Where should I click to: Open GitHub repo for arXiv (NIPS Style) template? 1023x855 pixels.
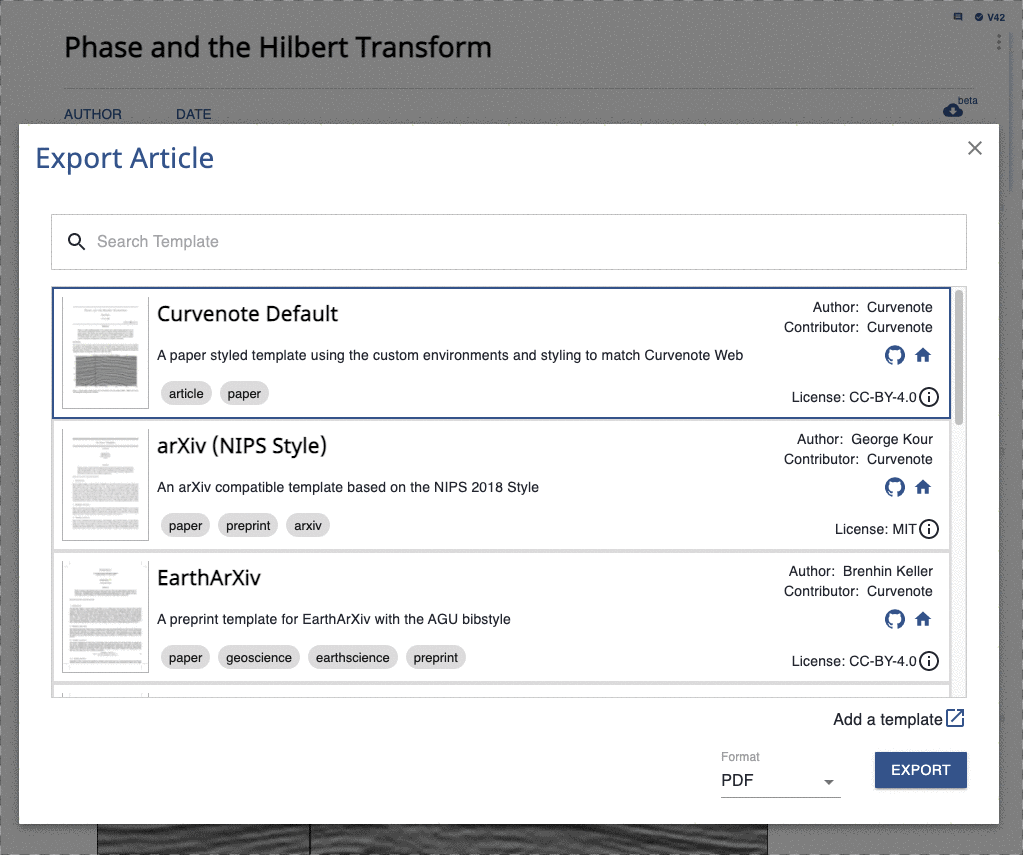pos(894,487)
